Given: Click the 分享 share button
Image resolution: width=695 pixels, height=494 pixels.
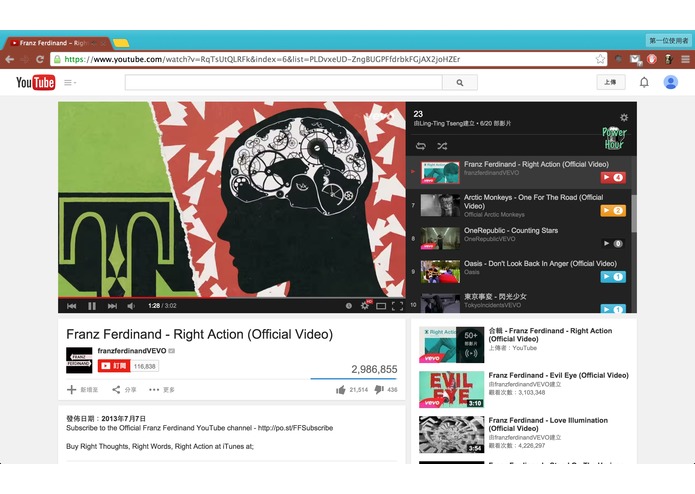Looking at the screenshot, I should 124,389.
